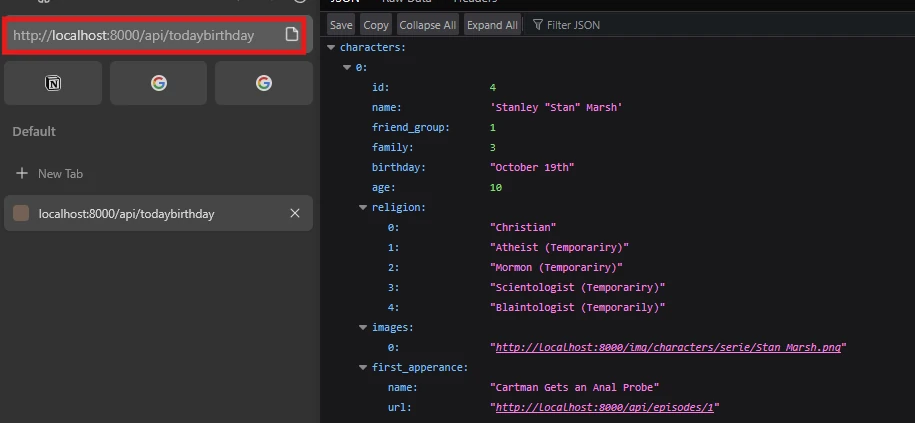Viewport: 915px width, 423px height.
Task: Collapse the 0 node under characters
Action: (347, 68)
